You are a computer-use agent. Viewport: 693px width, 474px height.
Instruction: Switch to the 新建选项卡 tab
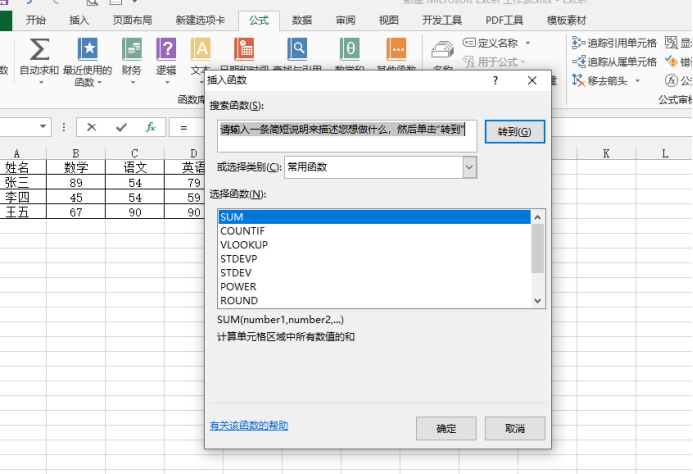tap(200, 20)
